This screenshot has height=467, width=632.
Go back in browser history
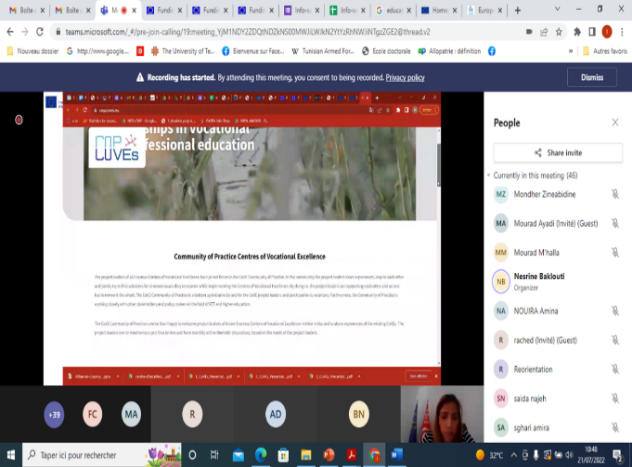click(x=10, y=32)
